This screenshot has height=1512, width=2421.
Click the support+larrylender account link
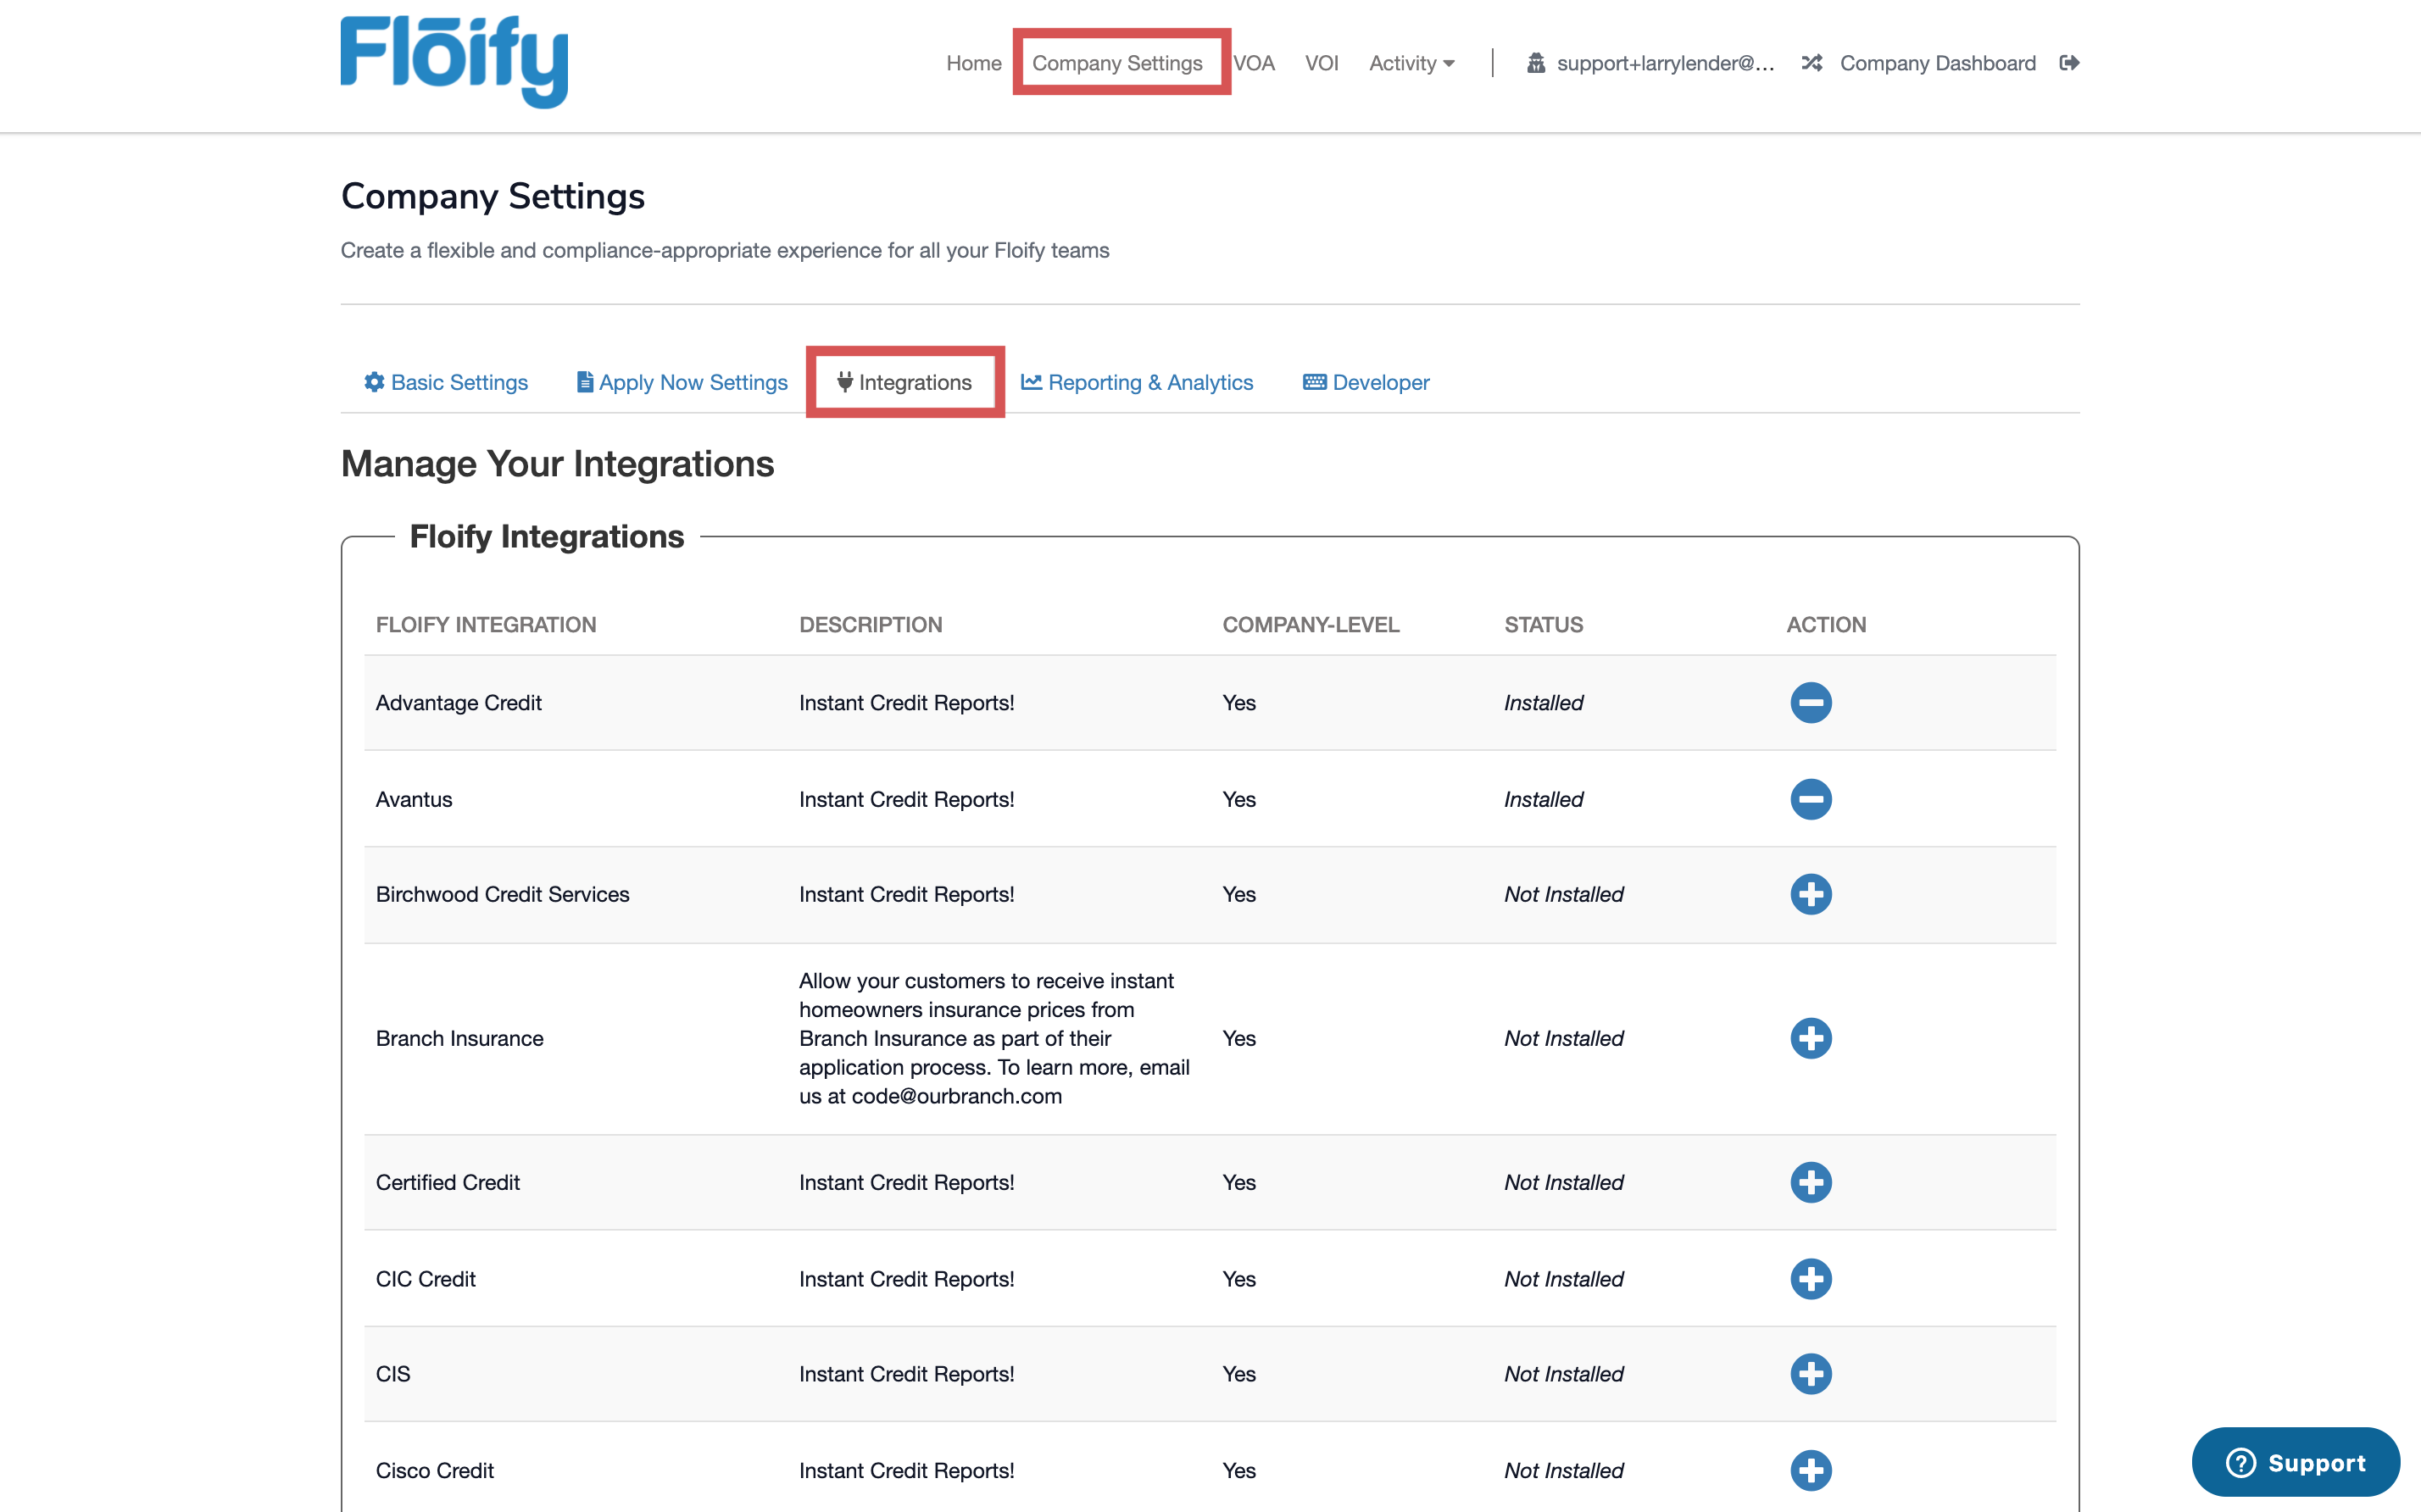click(x=1665, y=63)
